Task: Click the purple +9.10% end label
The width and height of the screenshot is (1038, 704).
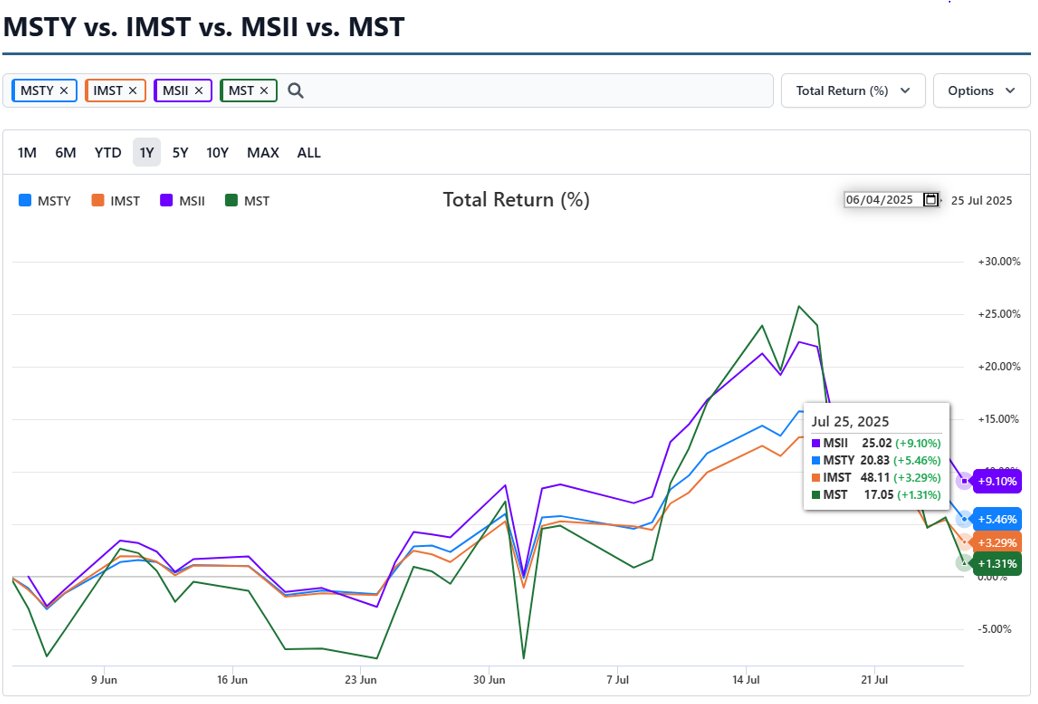Action: (997, 481)
